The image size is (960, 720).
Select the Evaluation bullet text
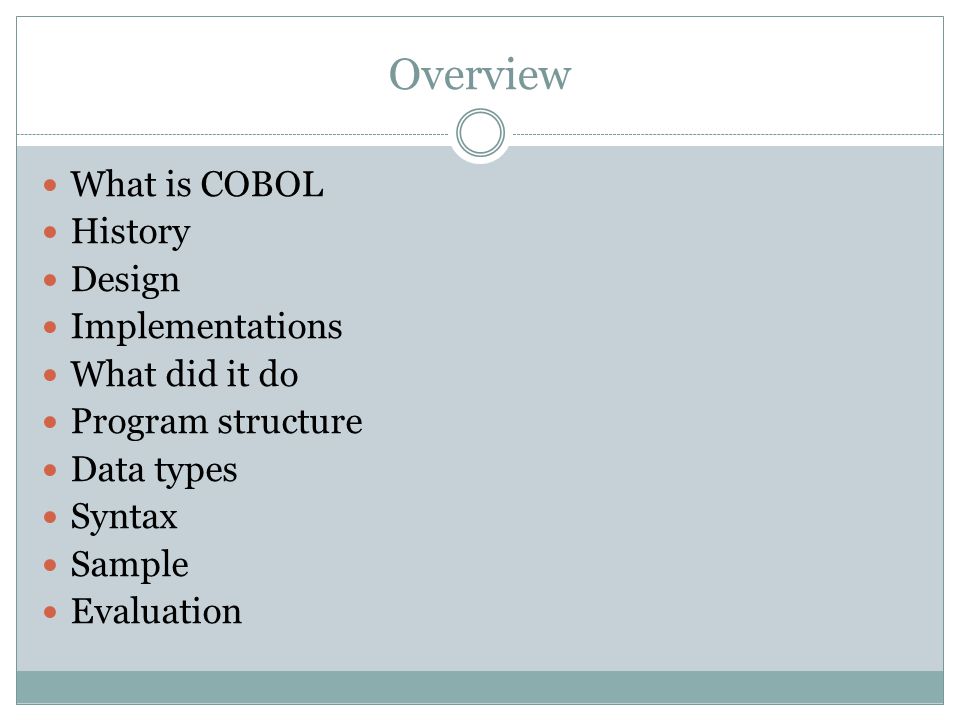(156, 612)
